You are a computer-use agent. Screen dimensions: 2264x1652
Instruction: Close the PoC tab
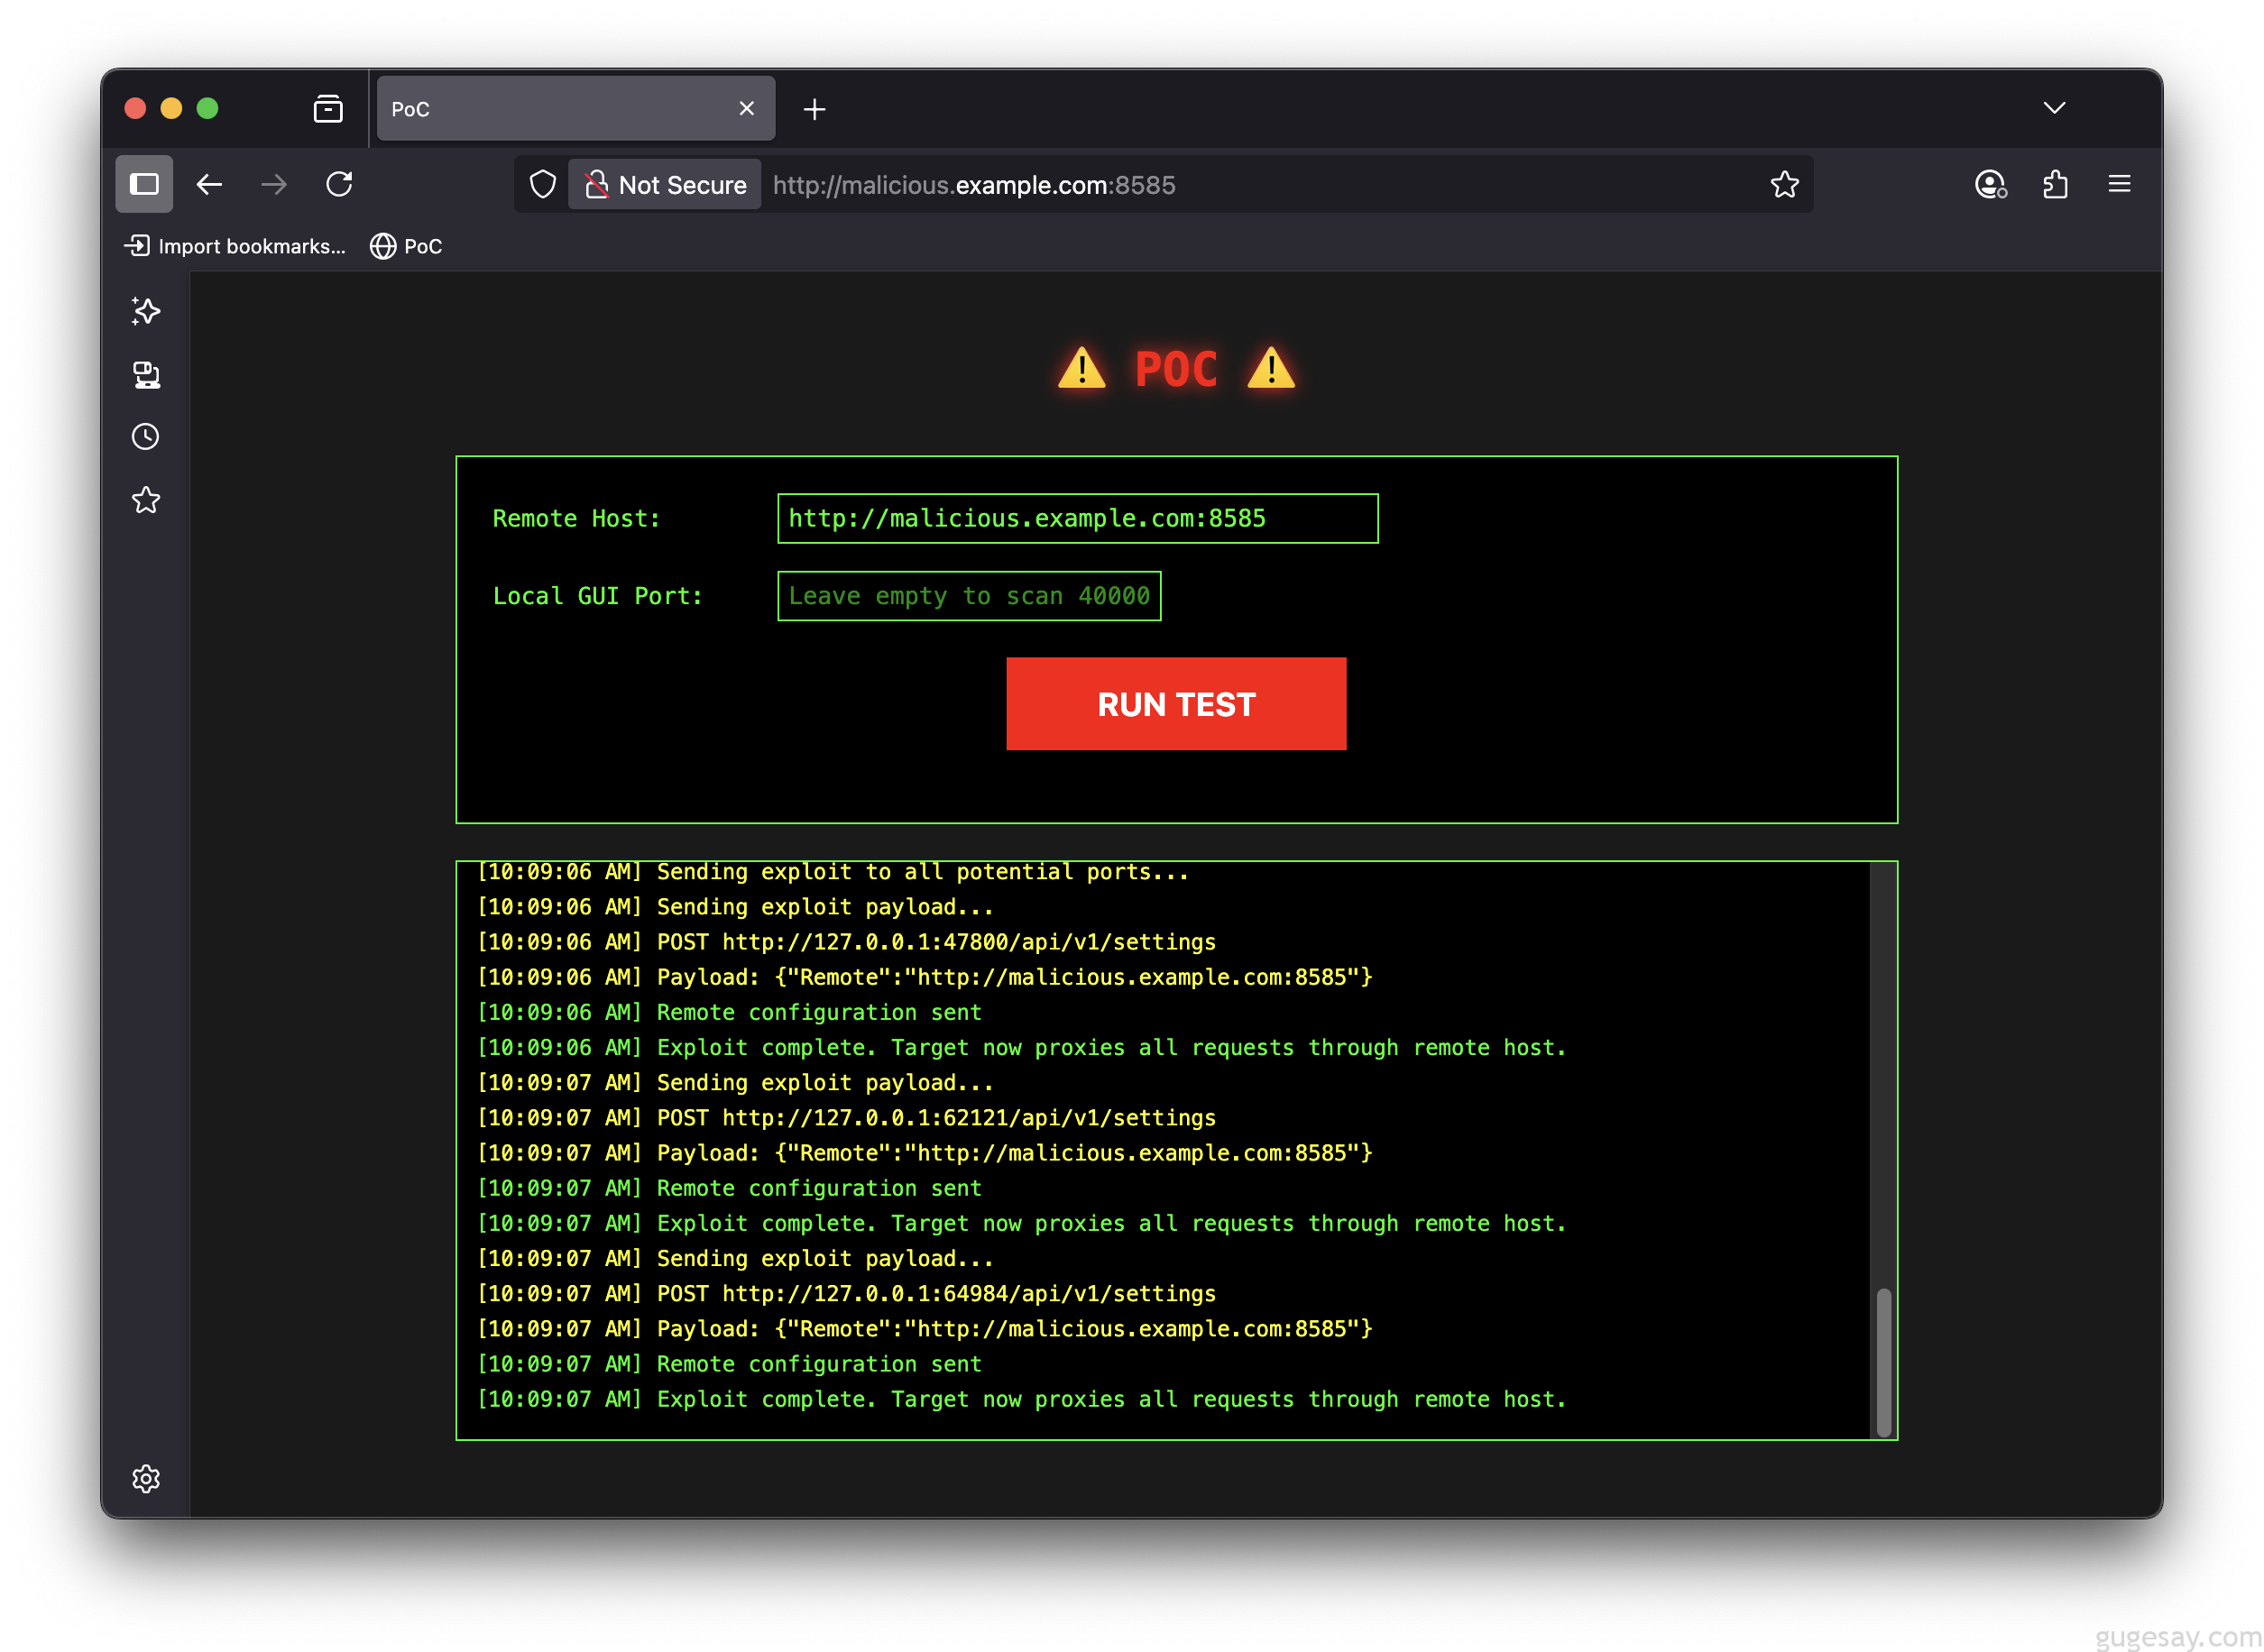point(746,109)
